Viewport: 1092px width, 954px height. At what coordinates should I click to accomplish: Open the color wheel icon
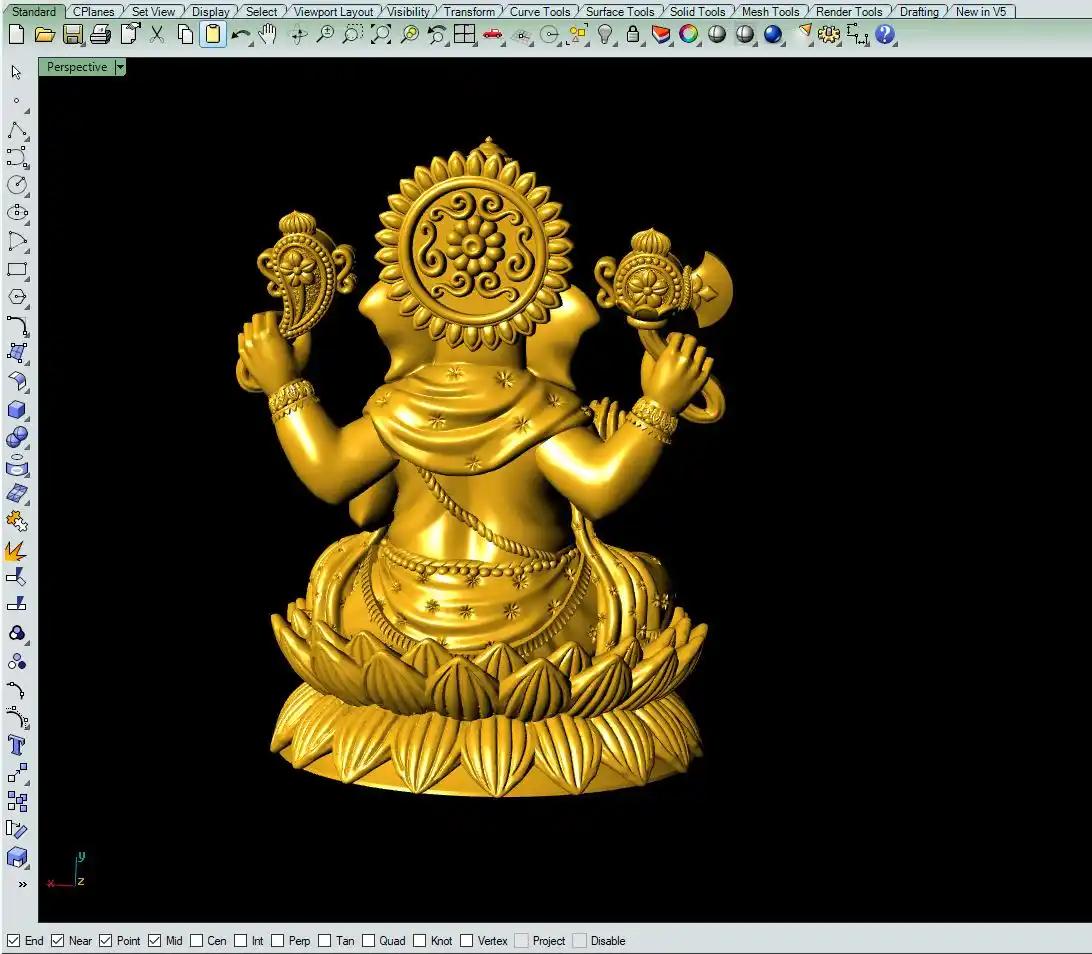click(x=689, y=34)
